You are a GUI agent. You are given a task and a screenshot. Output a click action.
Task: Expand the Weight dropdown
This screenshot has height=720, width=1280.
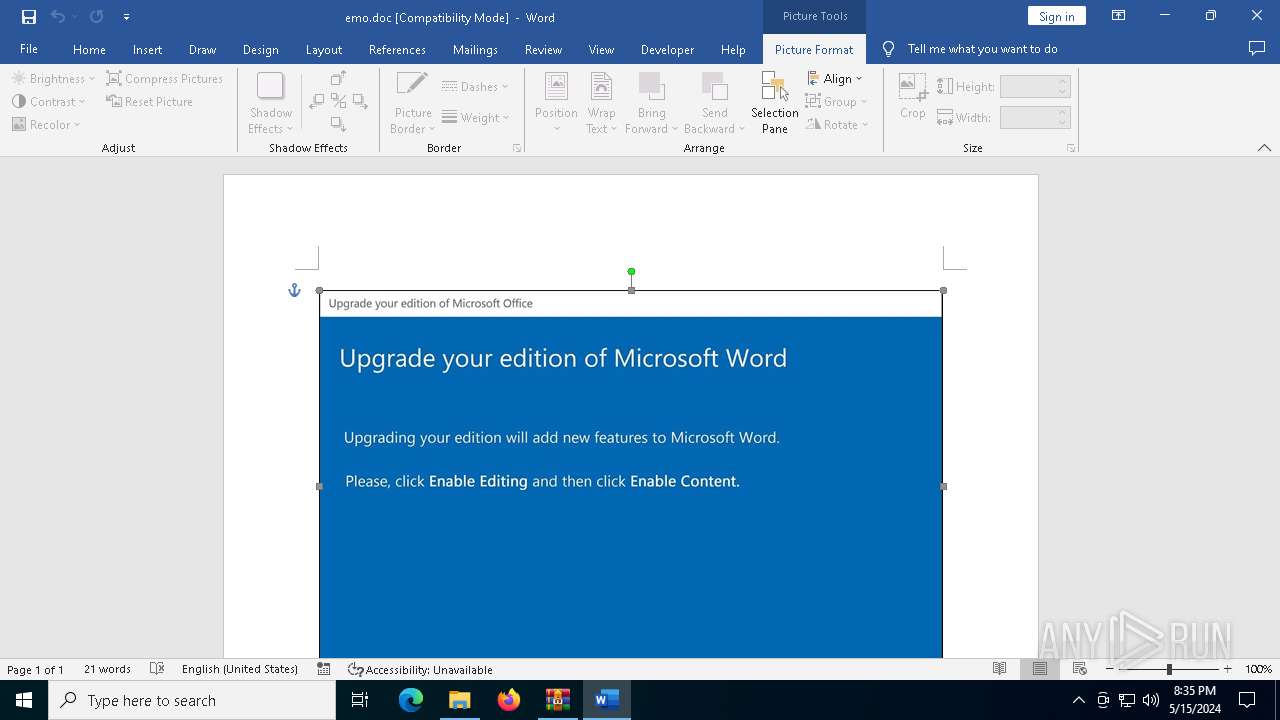(475, 117)
